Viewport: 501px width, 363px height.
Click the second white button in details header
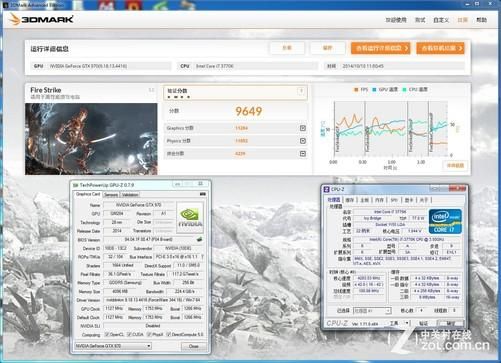[328, 48]
